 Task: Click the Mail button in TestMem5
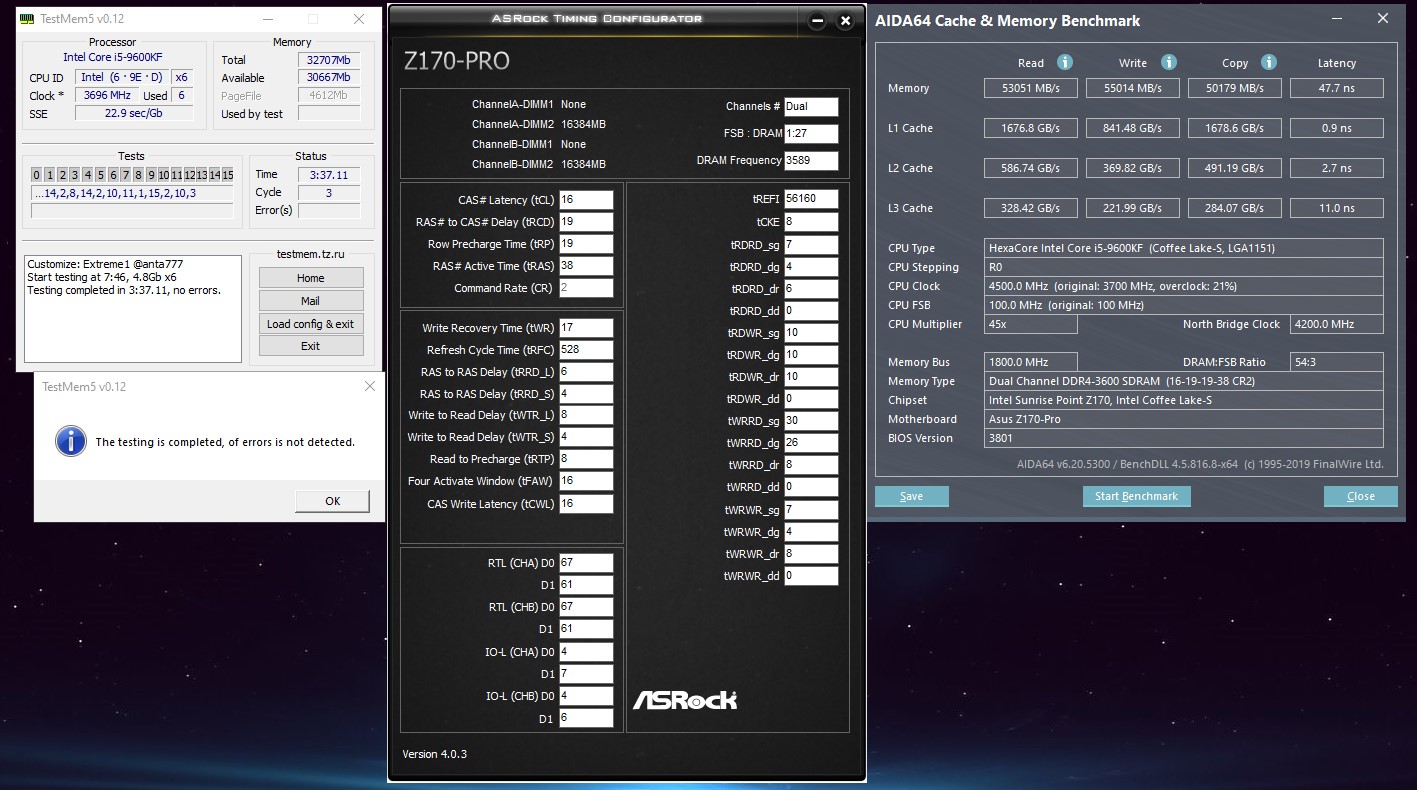(310, 301)
